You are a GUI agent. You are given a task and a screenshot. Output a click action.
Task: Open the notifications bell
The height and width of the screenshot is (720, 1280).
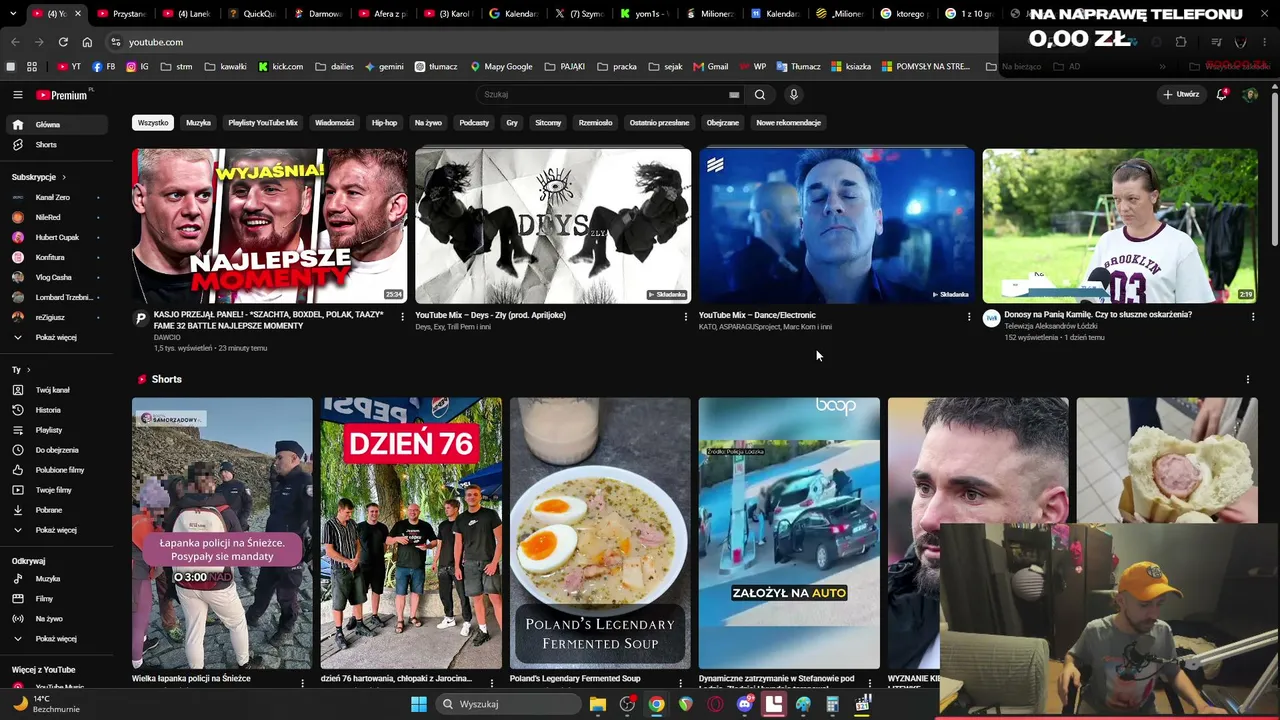[1221, 95]
